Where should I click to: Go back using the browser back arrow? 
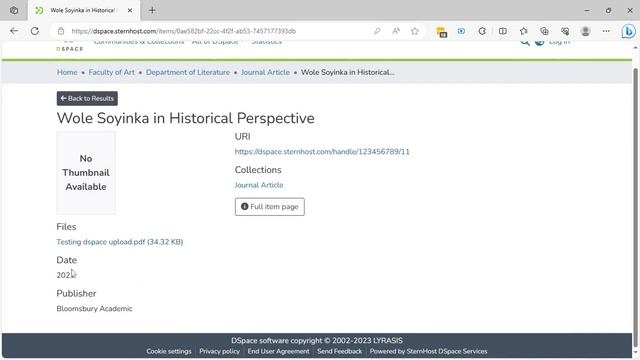pos(14,31)
